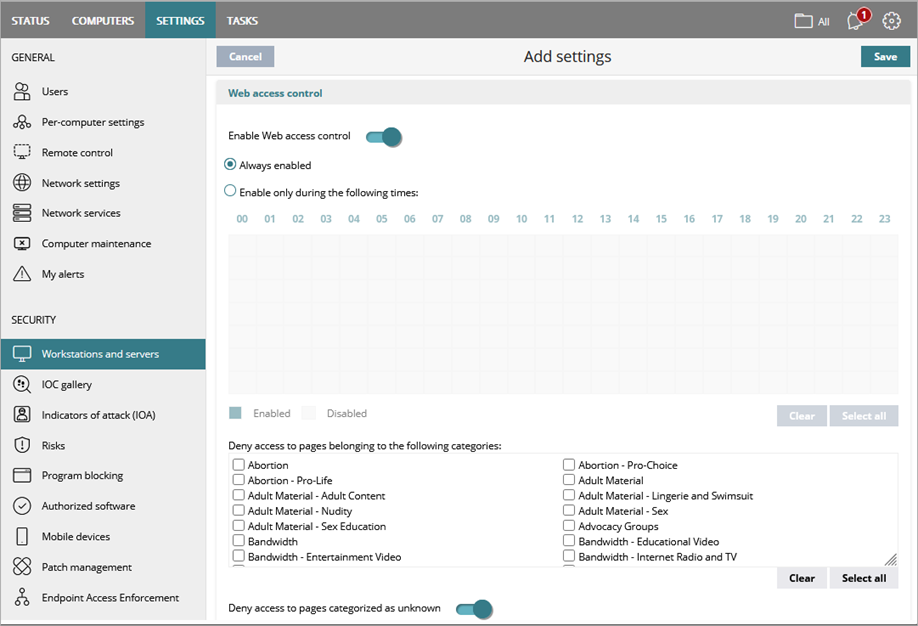
Task: Select all deny categories
Action: pyautogui.click(x=863, y=577)
